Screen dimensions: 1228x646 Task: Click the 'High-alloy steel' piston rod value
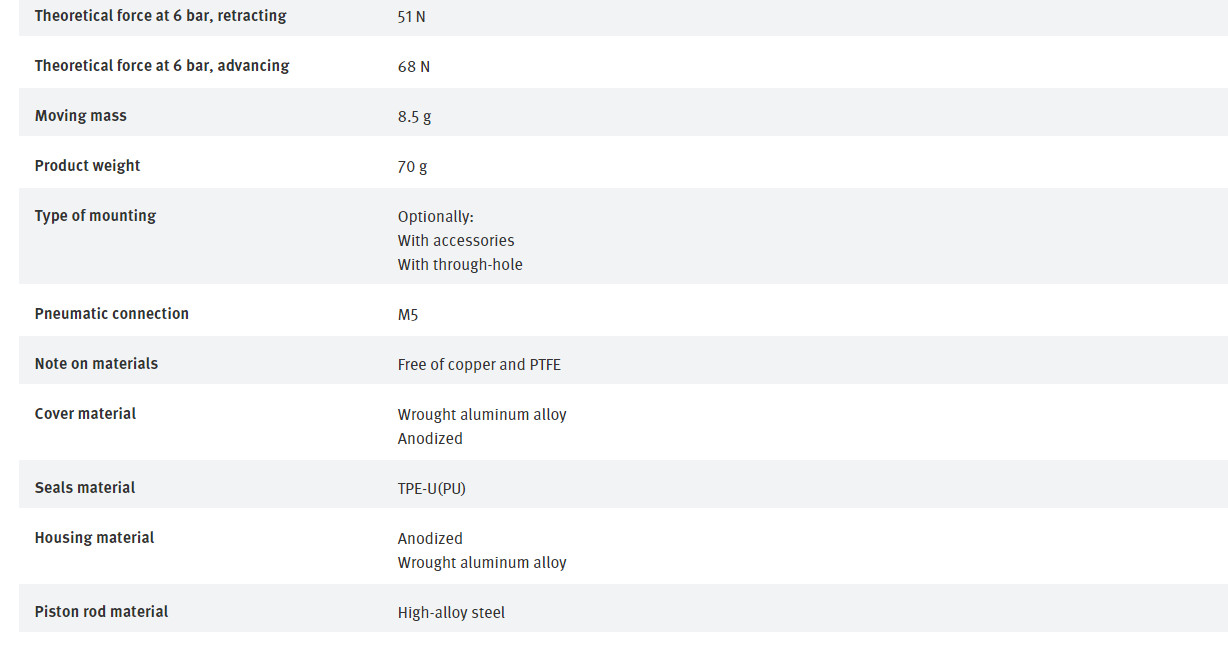point(451,613)
